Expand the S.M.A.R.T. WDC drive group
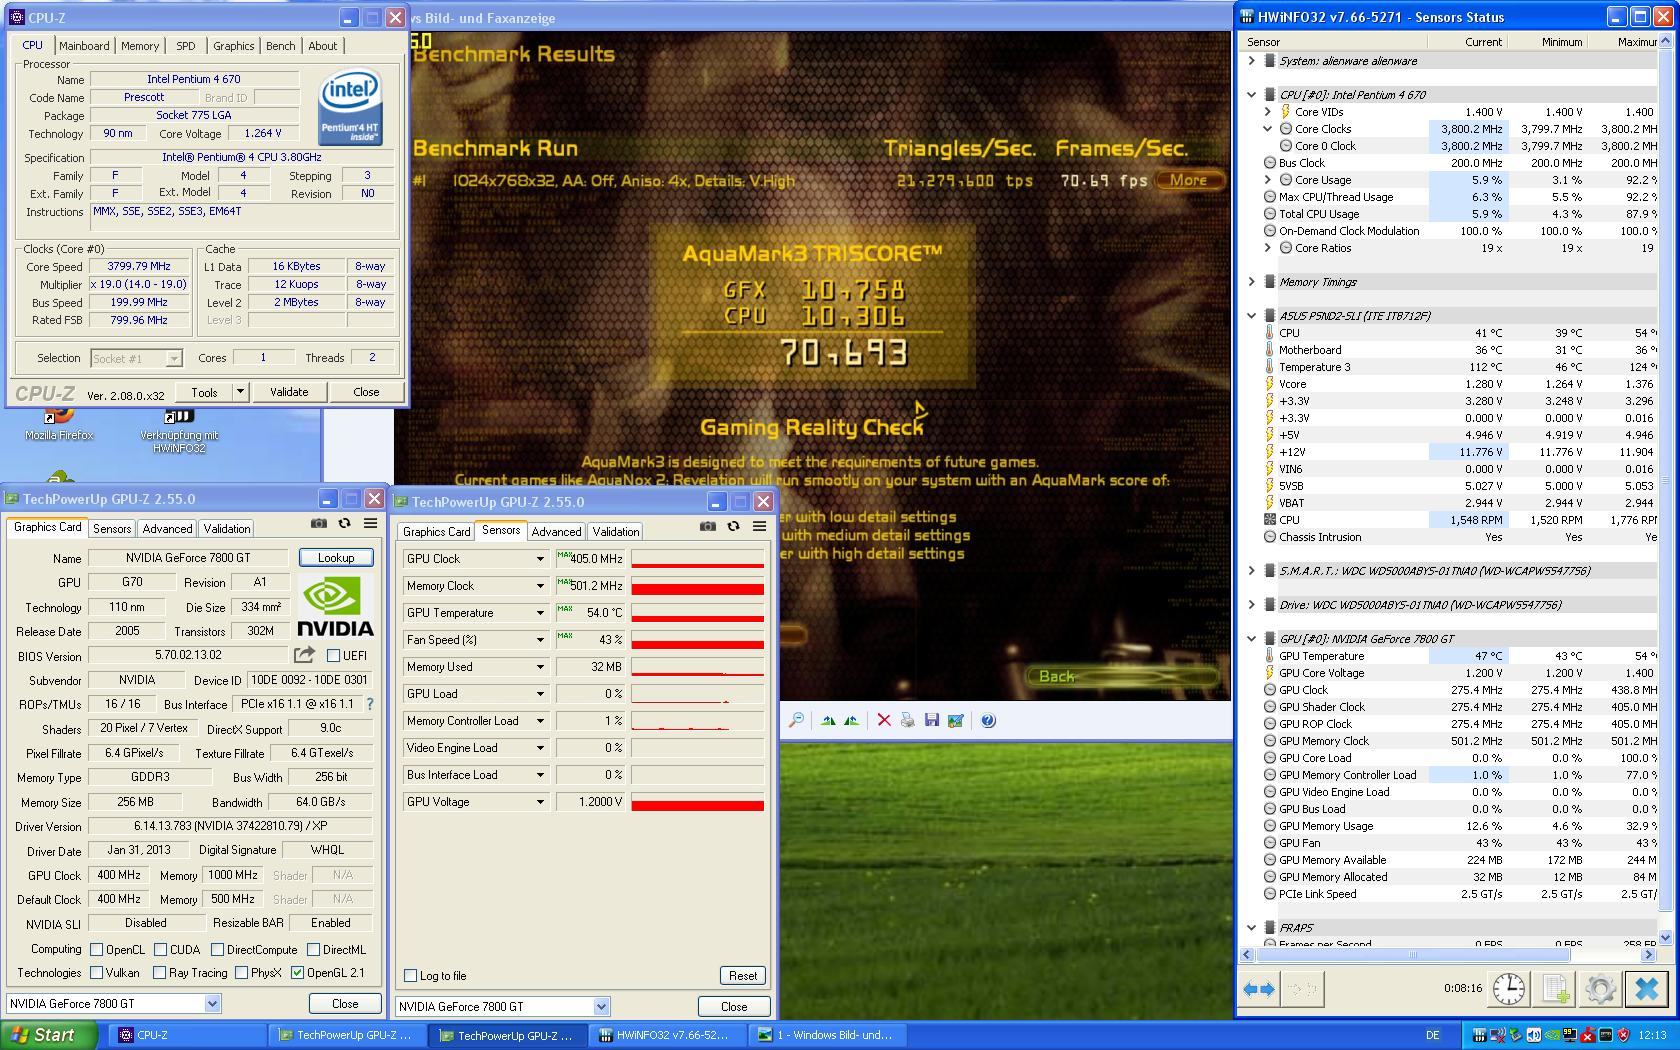 (1252, 571)
